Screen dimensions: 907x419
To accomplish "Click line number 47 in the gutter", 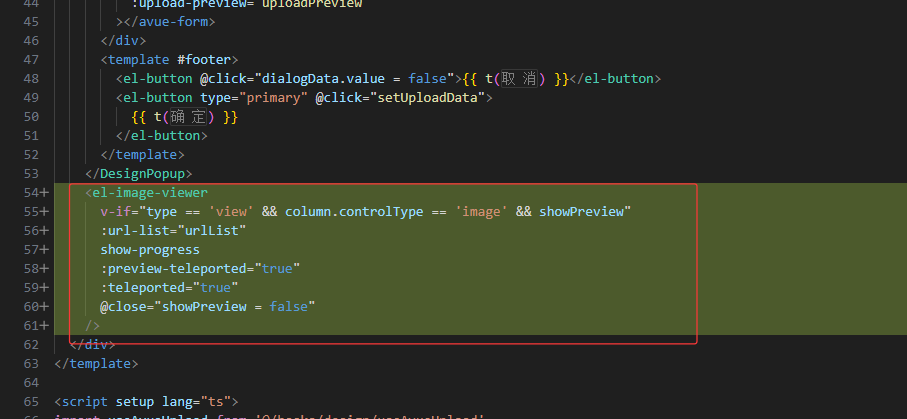I will tap(29, 60).
